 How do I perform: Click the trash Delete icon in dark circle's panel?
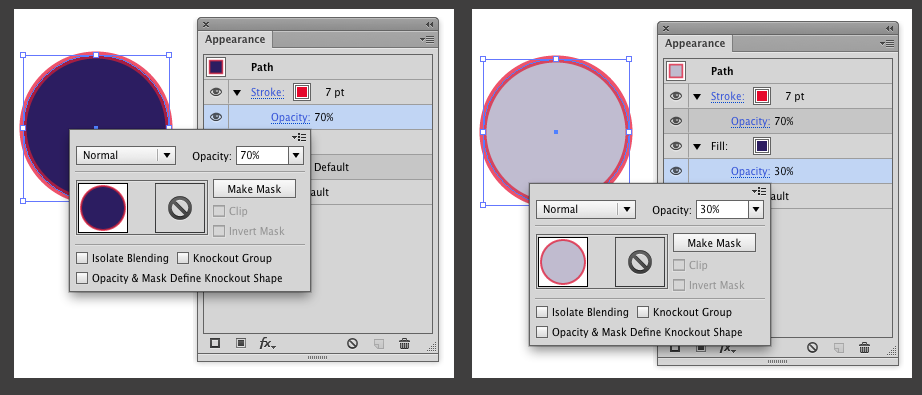[405, 344]
